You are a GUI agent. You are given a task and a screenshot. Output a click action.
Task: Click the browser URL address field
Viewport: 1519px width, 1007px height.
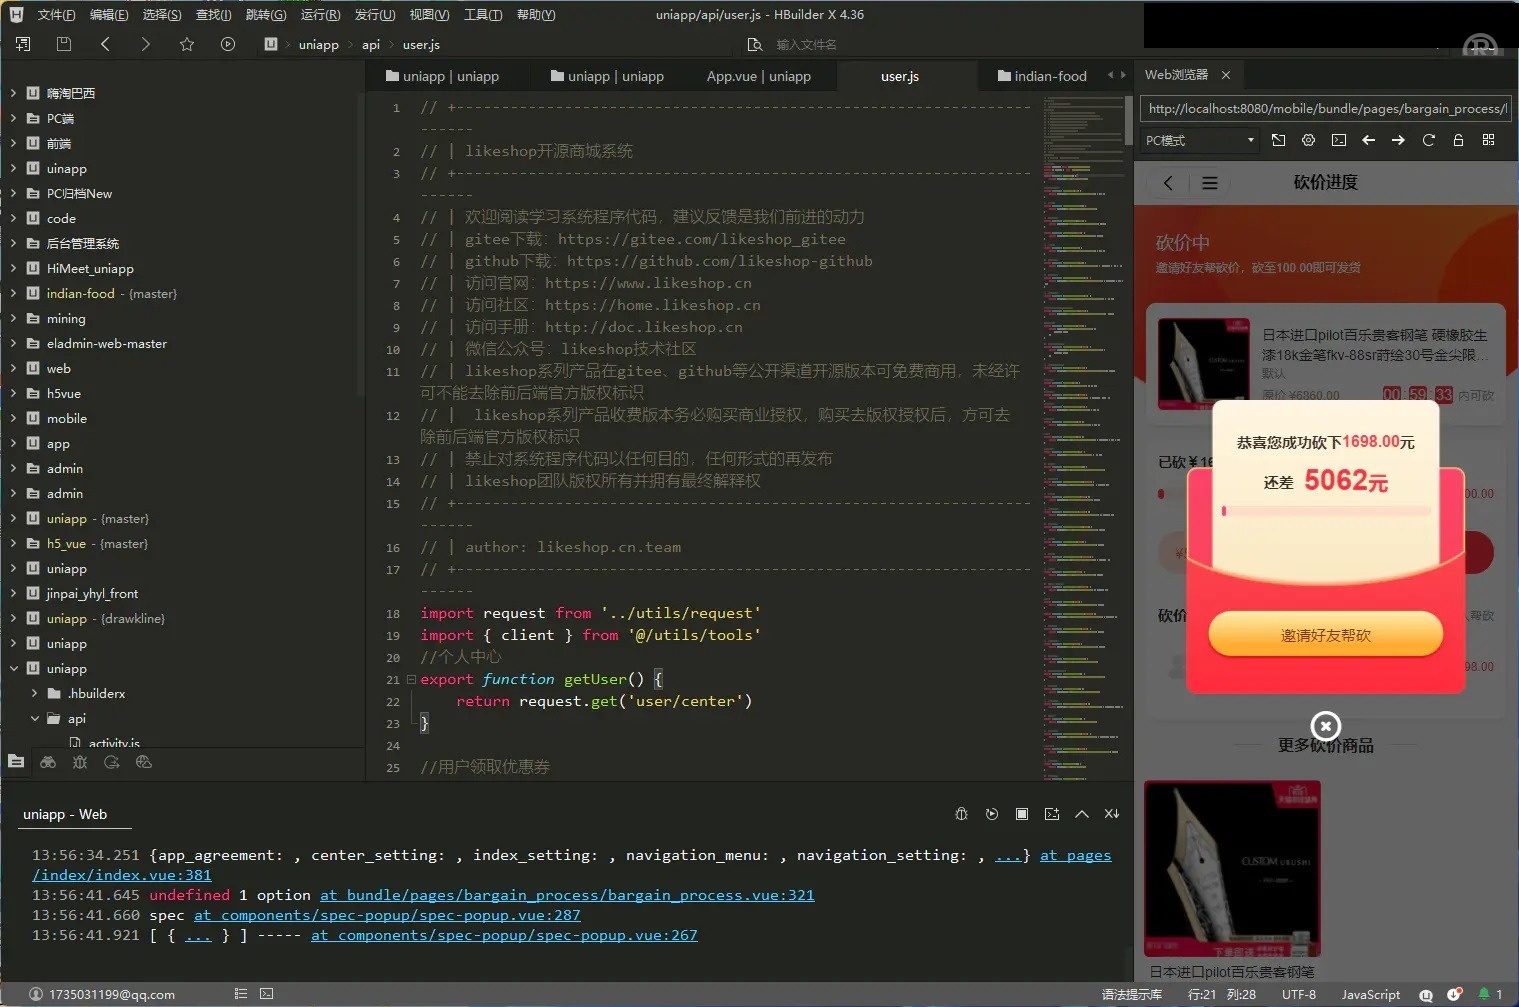[x=1324, y=108]
